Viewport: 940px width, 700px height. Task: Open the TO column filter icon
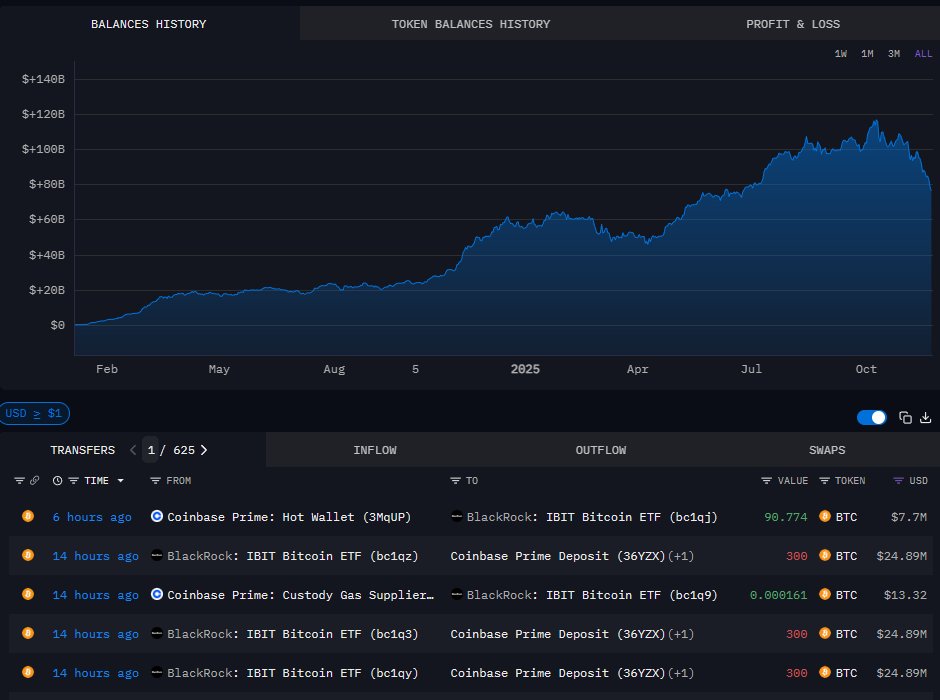click(x=456, y=481)
